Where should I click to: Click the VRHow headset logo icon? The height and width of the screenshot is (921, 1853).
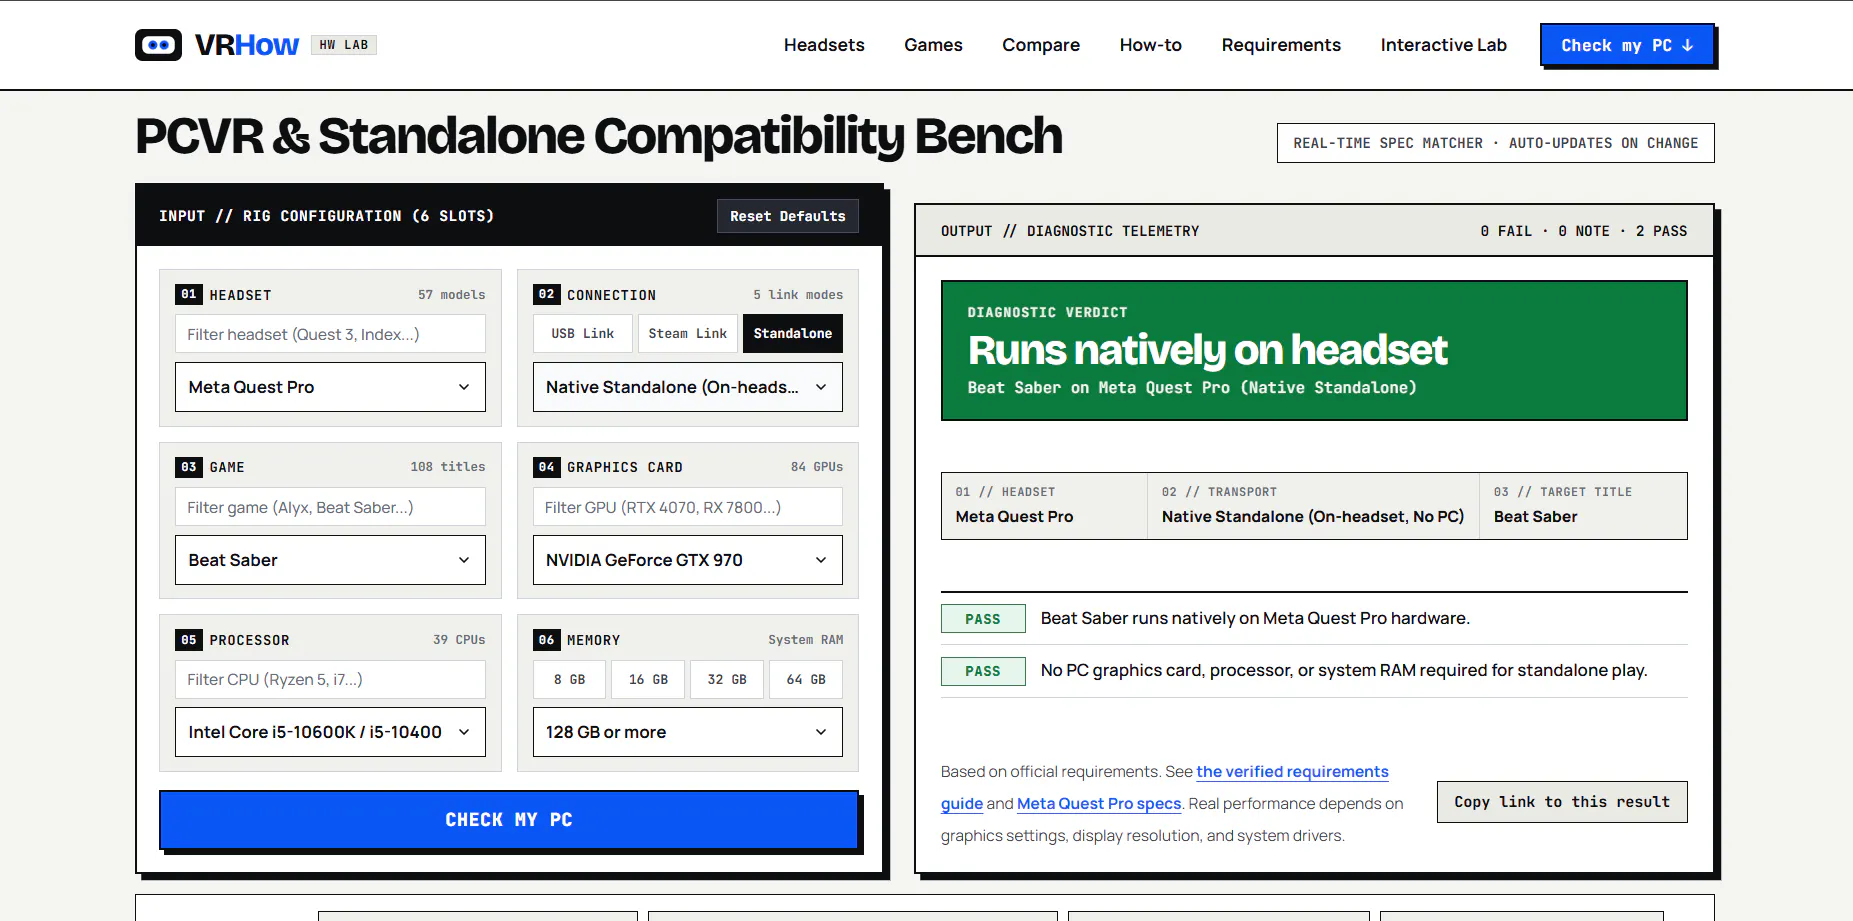point(158,45)
